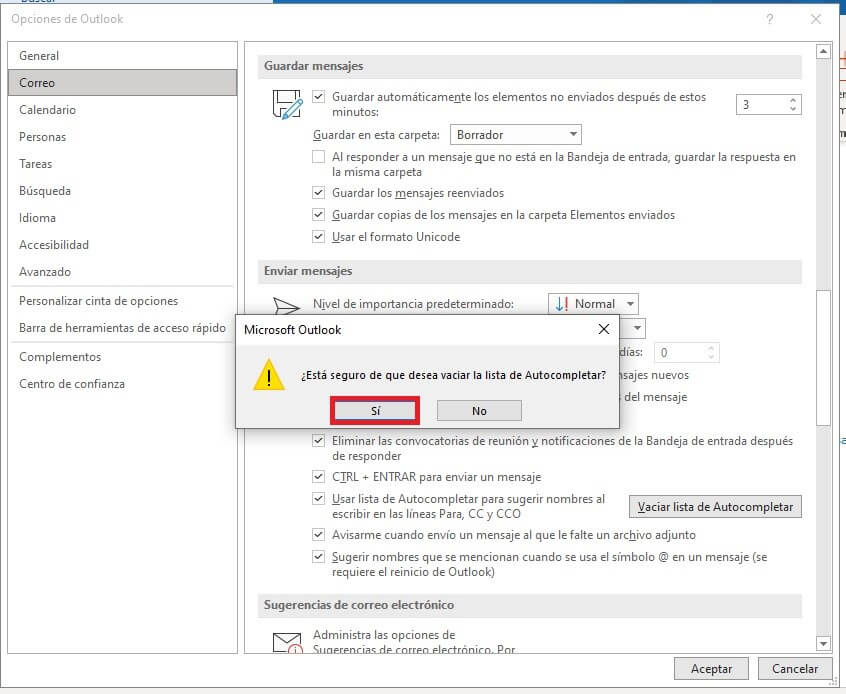
Task: Click the Cancelar button
Action: 794,669
